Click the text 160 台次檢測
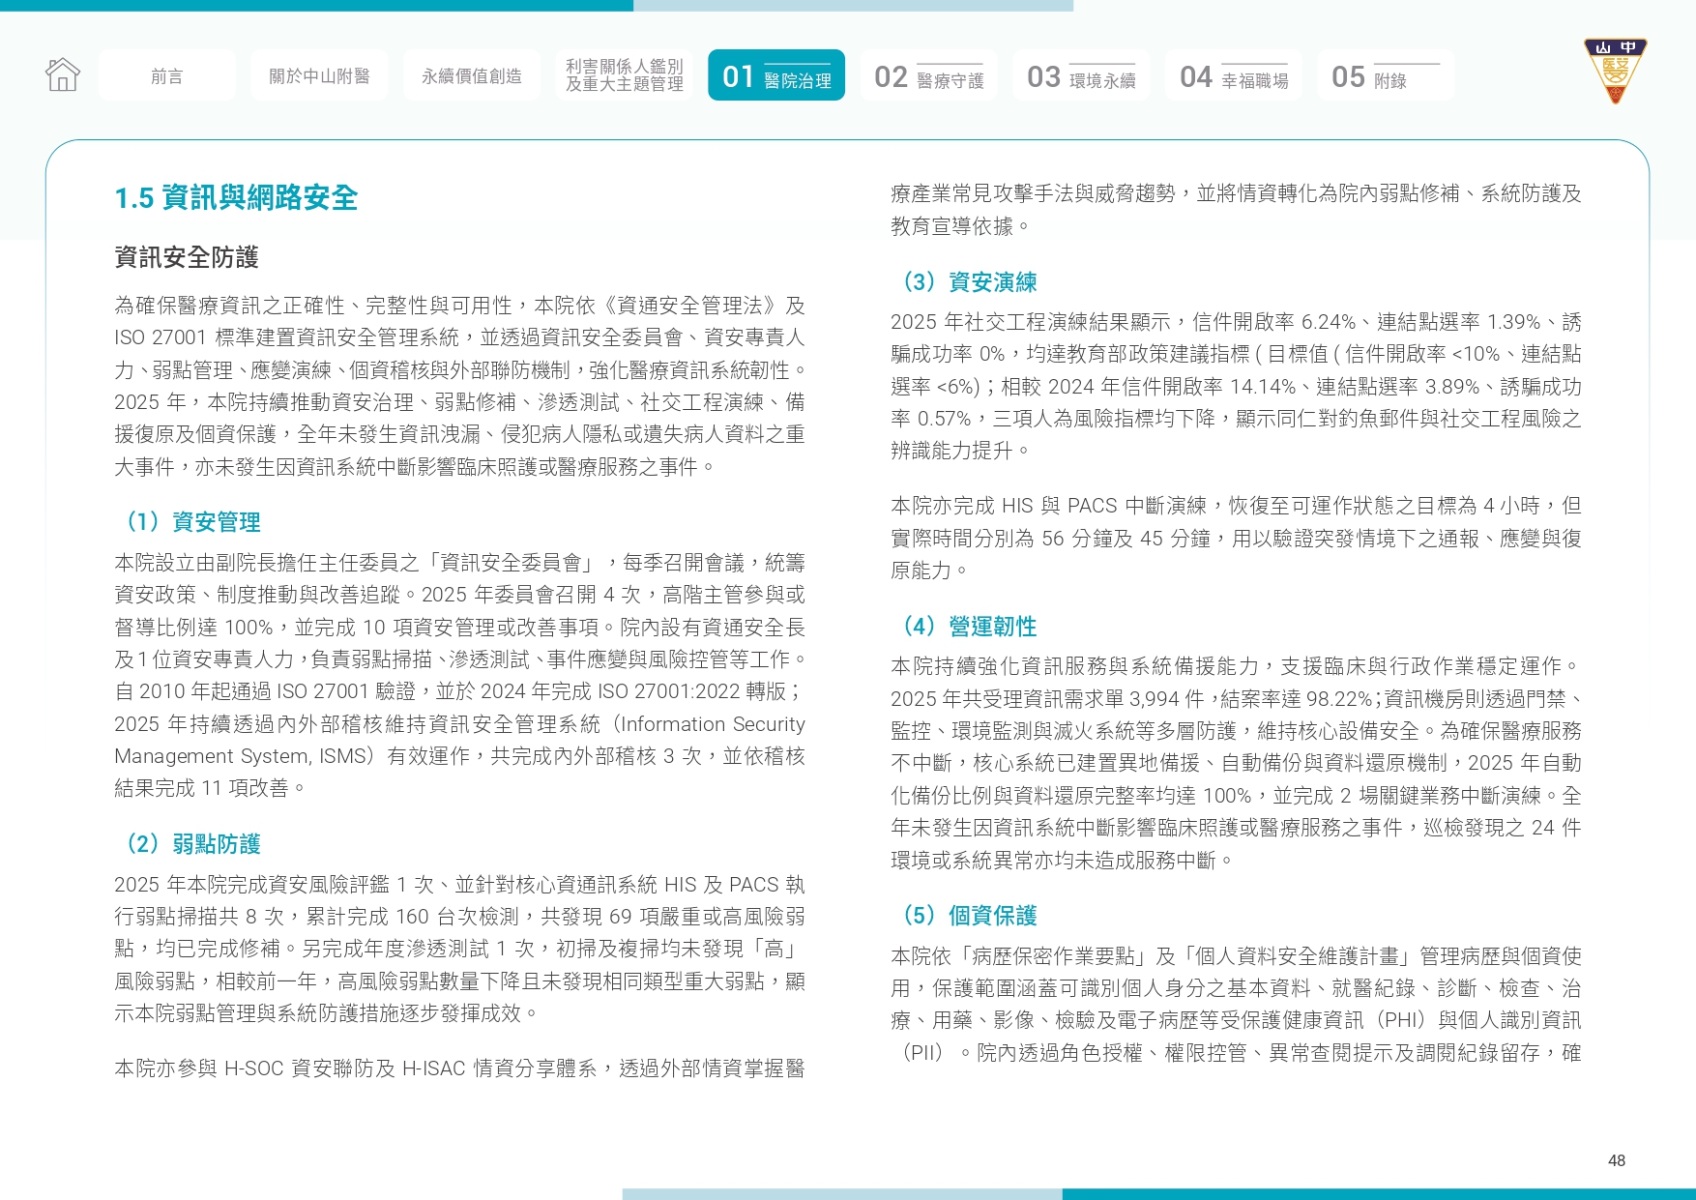Viewport: 1696px width, 1200px height. coord(461,917)
